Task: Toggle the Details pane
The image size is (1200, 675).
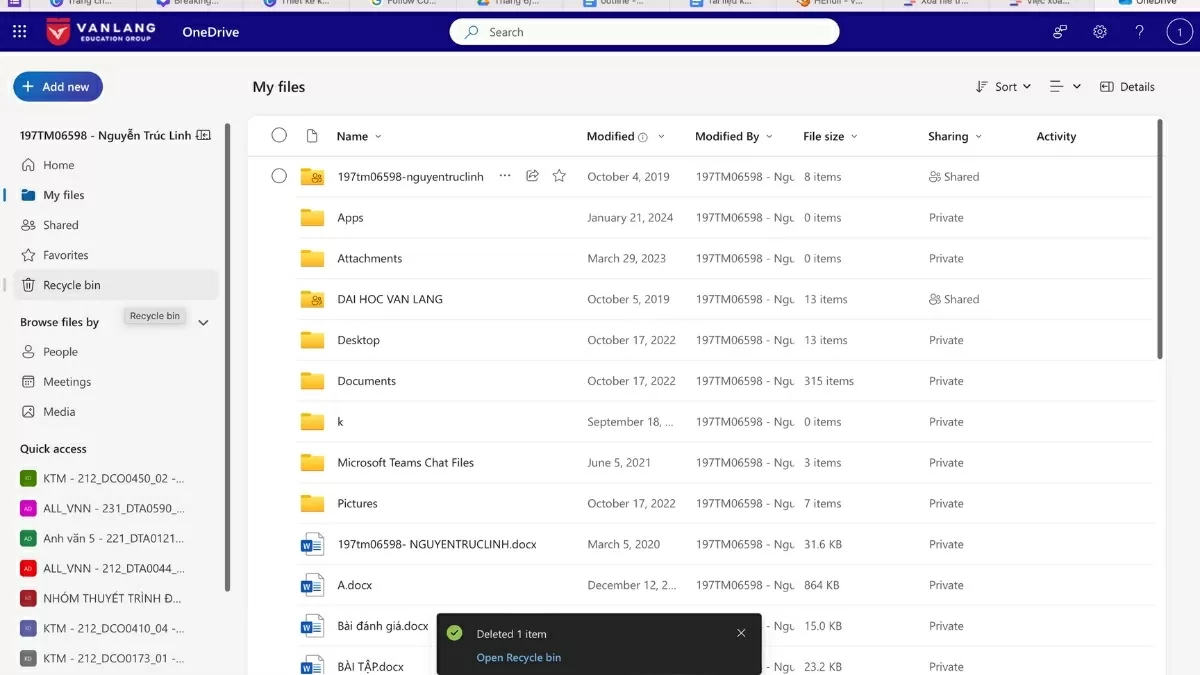Action: [1127, 87]
